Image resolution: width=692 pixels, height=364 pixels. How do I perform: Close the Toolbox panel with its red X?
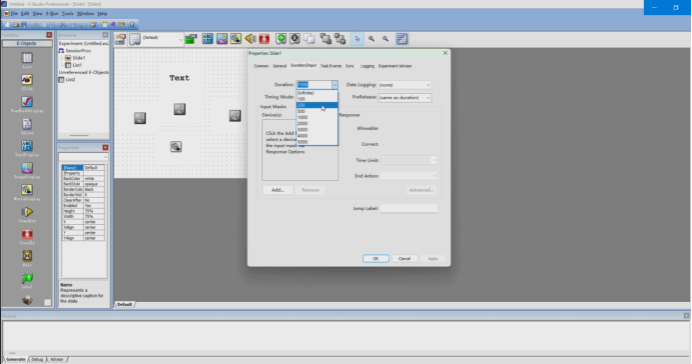tap(49, 35)
